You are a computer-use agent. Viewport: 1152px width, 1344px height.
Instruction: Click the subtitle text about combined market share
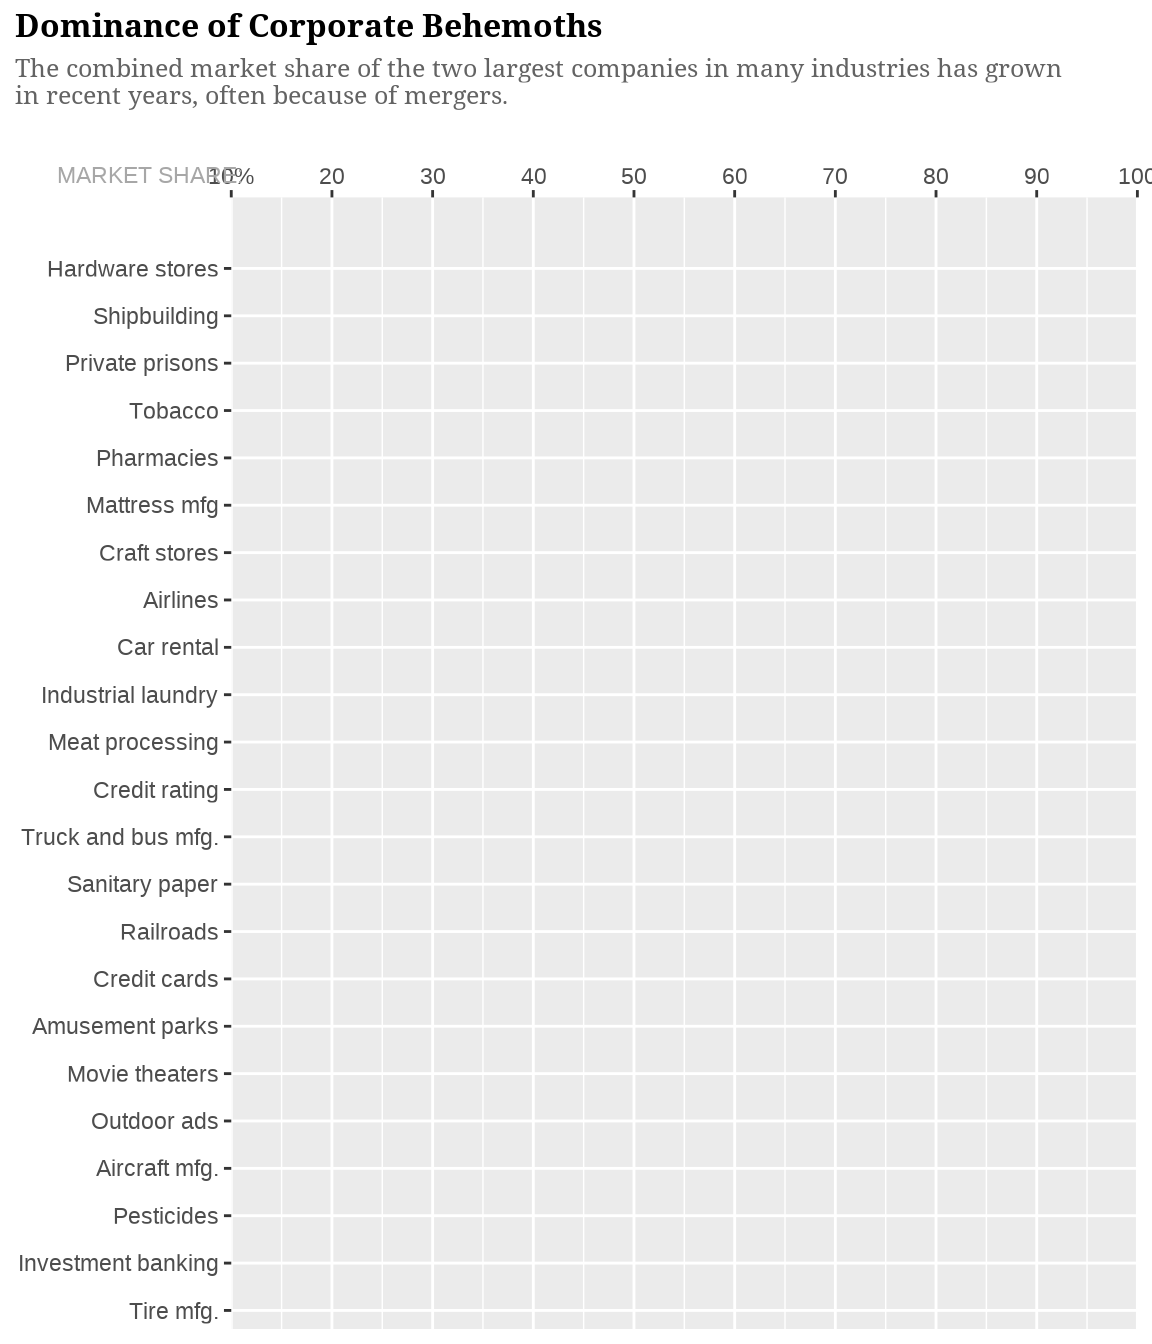point(538,82)
